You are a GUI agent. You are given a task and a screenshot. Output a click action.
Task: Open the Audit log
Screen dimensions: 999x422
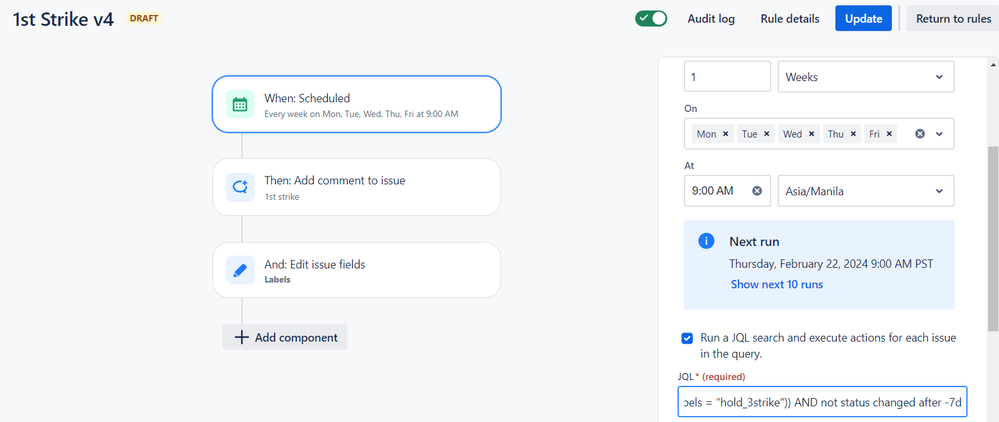[711, 18]
